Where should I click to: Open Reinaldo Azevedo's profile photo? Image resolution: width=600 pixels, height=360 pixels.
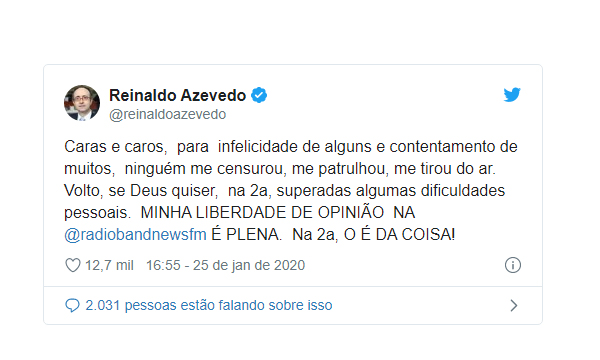click(82, 103)
